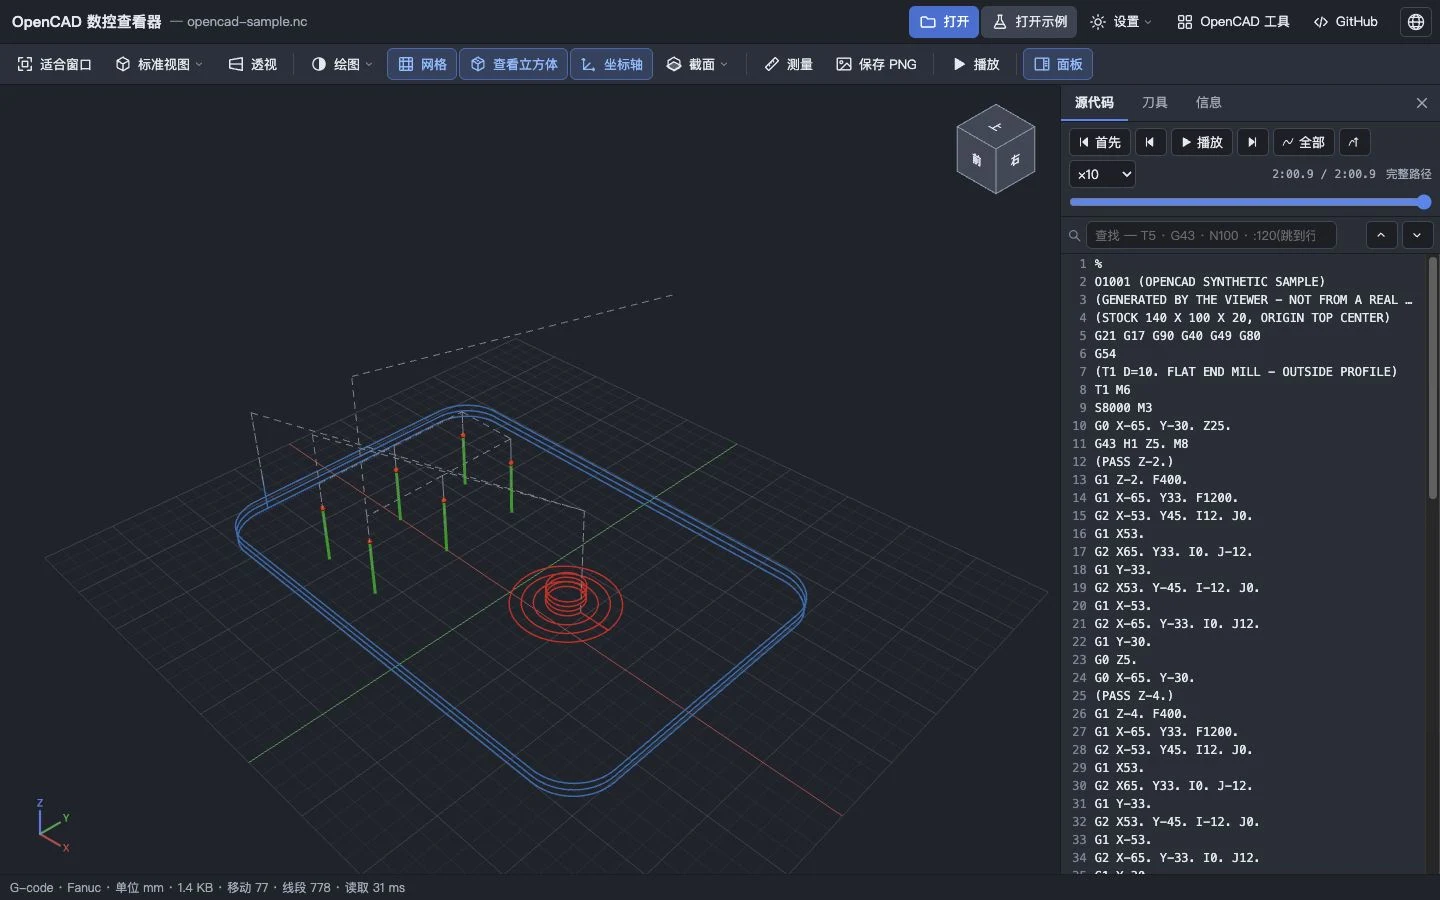
Task: Toggle 透视 perspective view
Action: pos(252,64)
